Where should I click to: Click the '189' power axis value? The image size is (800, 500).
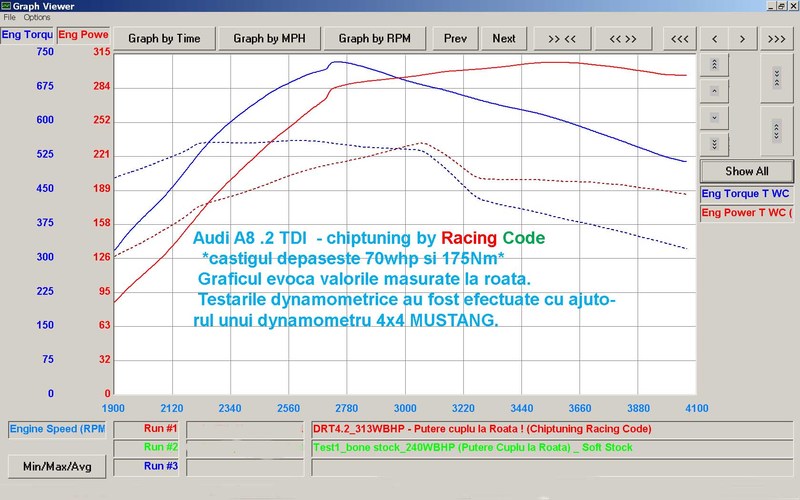[102, 188]
